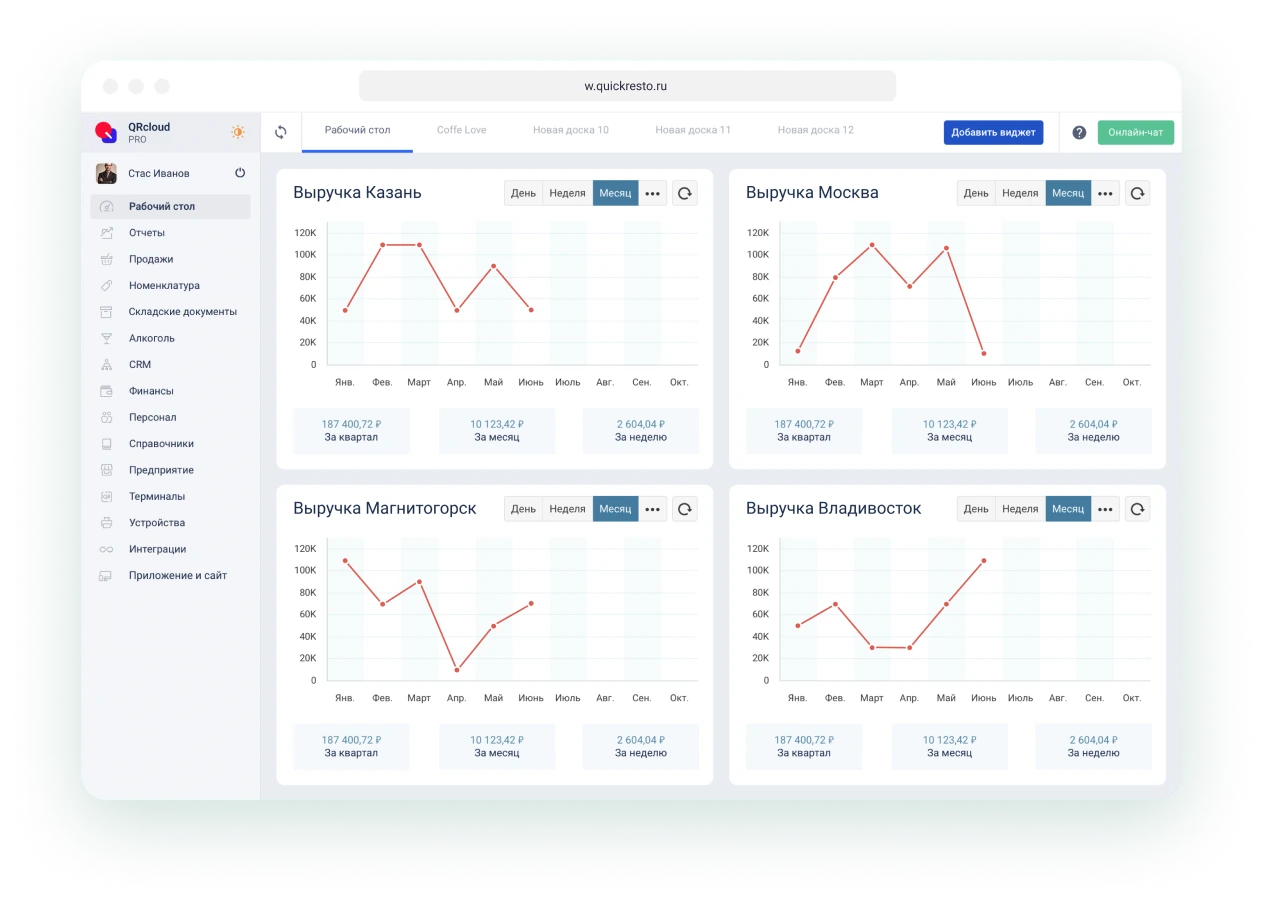Click the power logout icon beside Стас Иванов

(x=240, y=173)
